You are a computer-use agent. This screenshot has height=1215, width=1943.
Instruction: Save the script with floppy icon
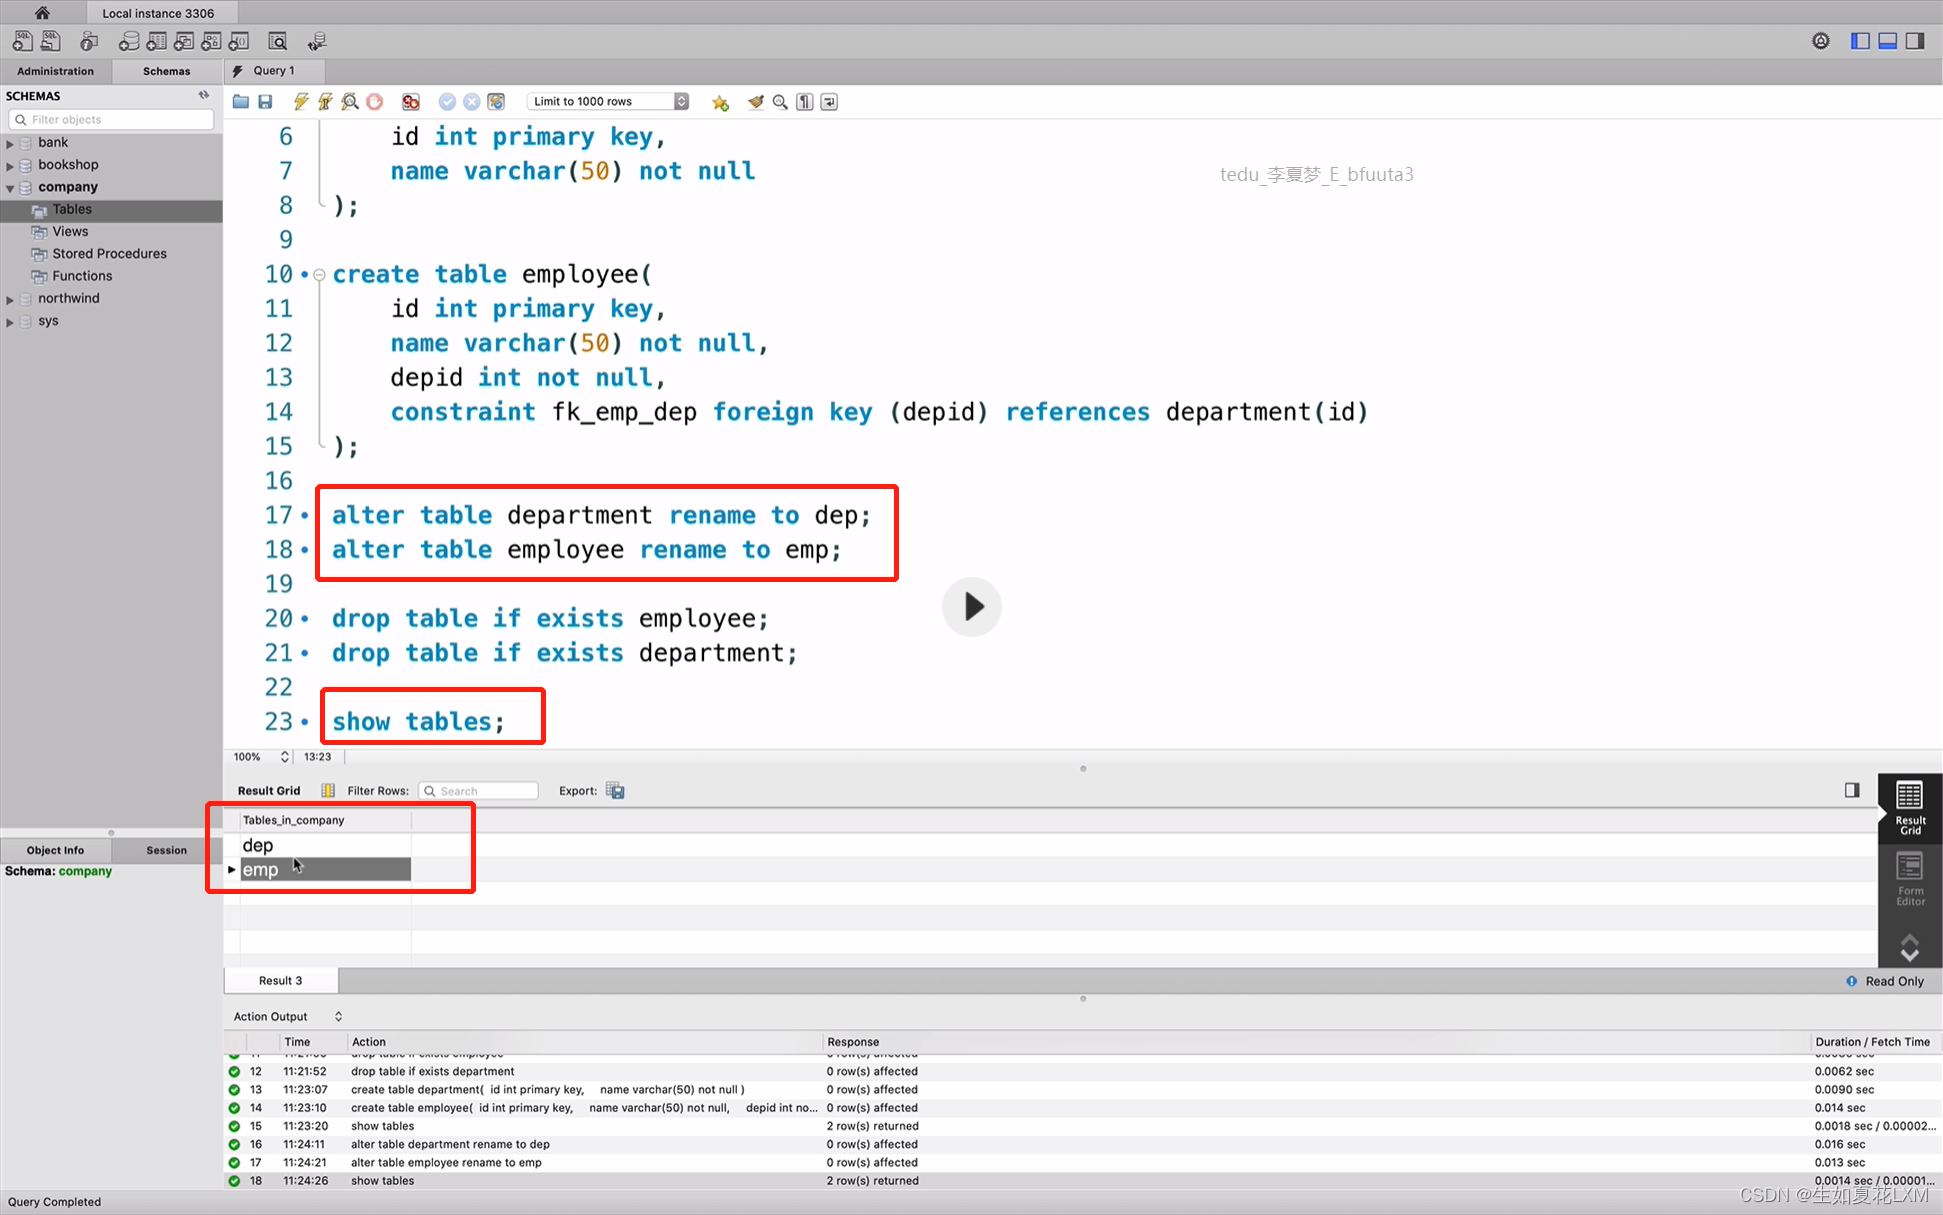[265, 102]
